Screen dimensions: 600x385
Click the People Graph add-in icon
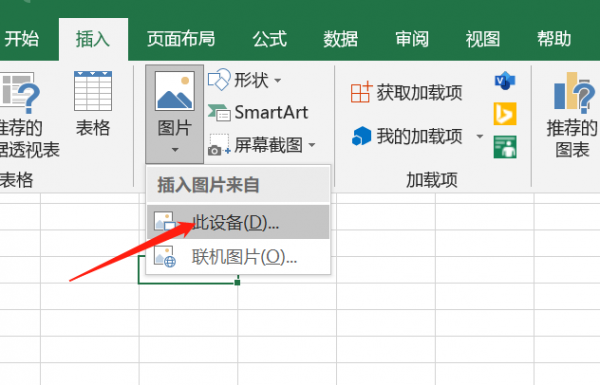coord(505,147)
